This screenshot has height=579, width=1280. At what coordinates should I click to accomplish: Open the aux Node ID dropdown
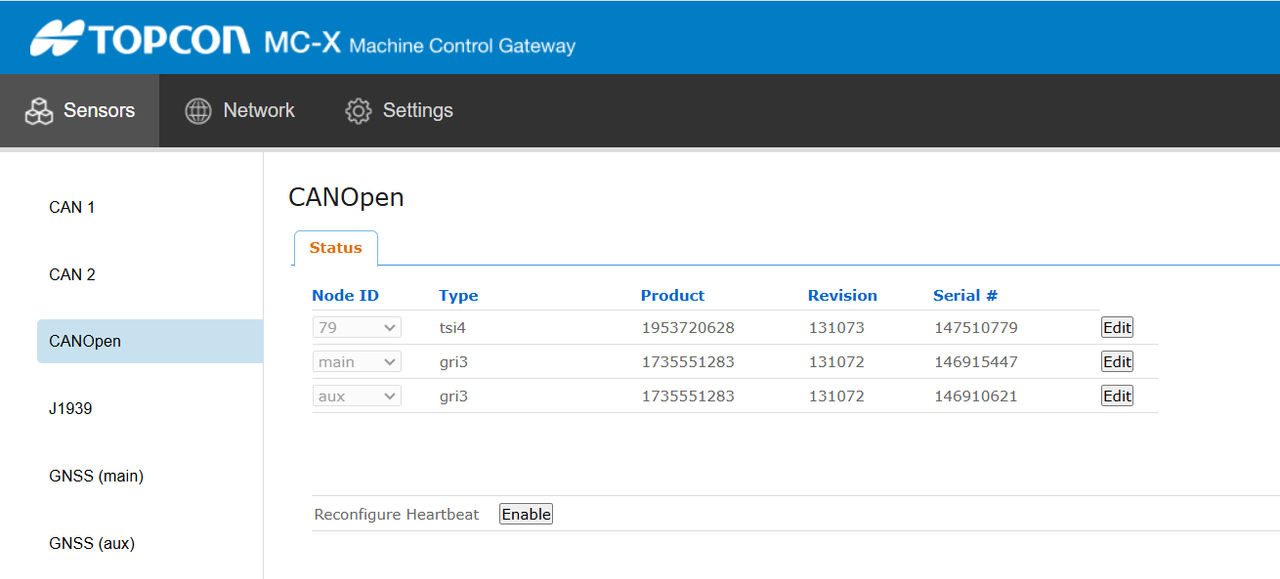click(x=356, y=396)
